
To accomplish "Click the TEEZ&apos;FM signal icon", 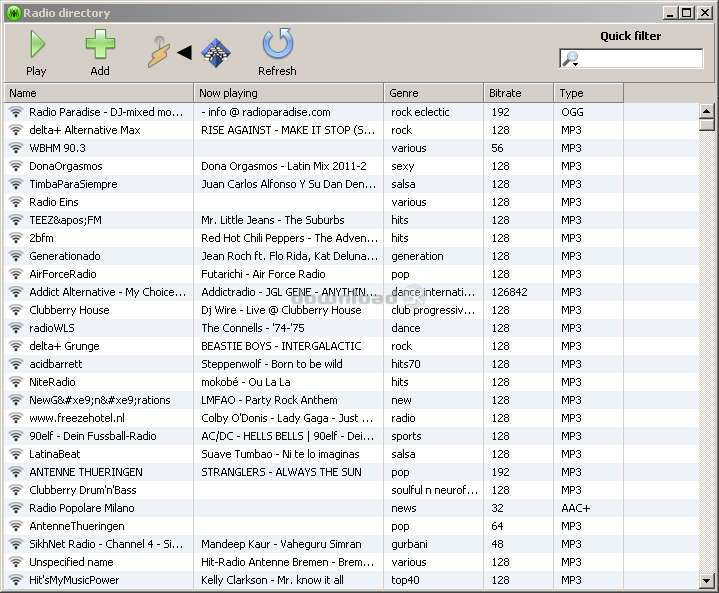I will (x=16, y=220).
